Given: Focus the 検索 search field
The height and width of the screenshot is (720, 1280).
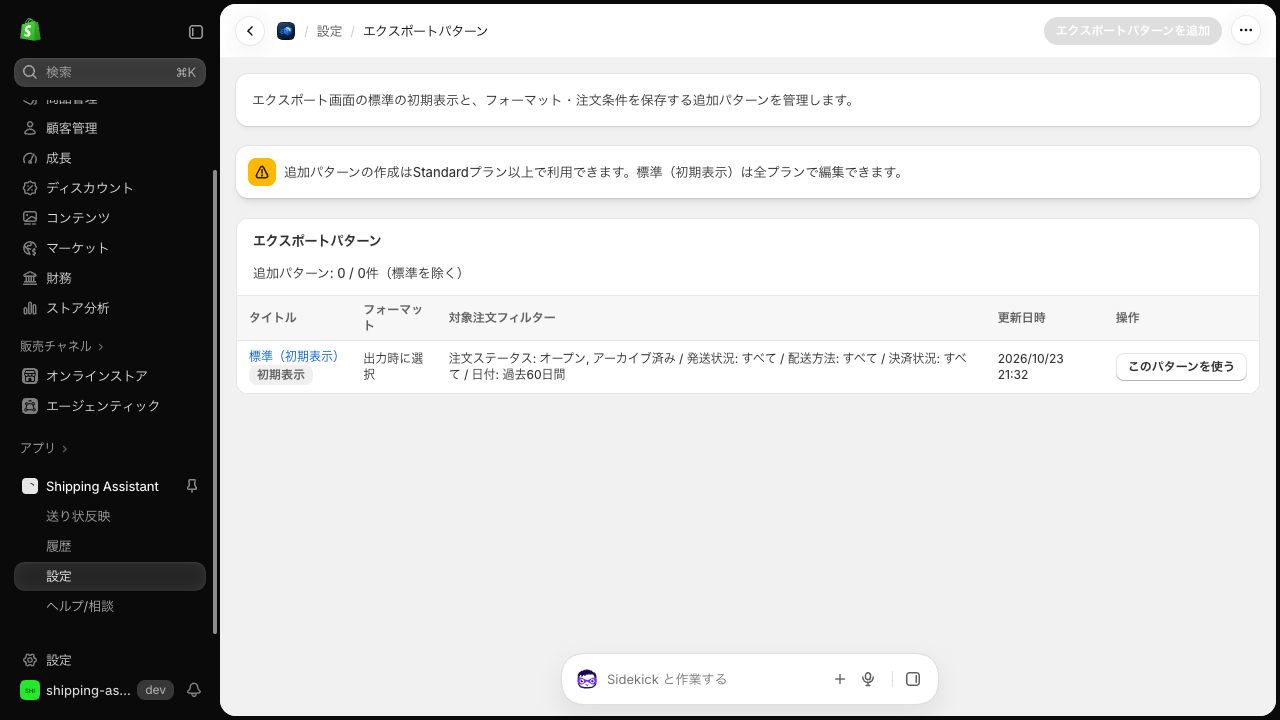Looking at the screenshot, I should 110,72.
